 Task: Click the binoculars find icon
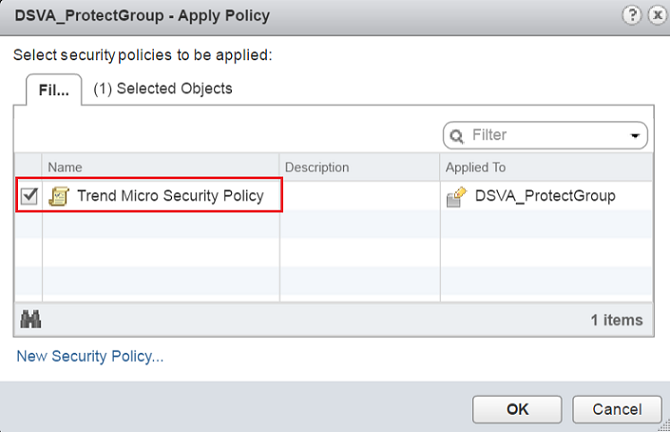coord(31,320)
